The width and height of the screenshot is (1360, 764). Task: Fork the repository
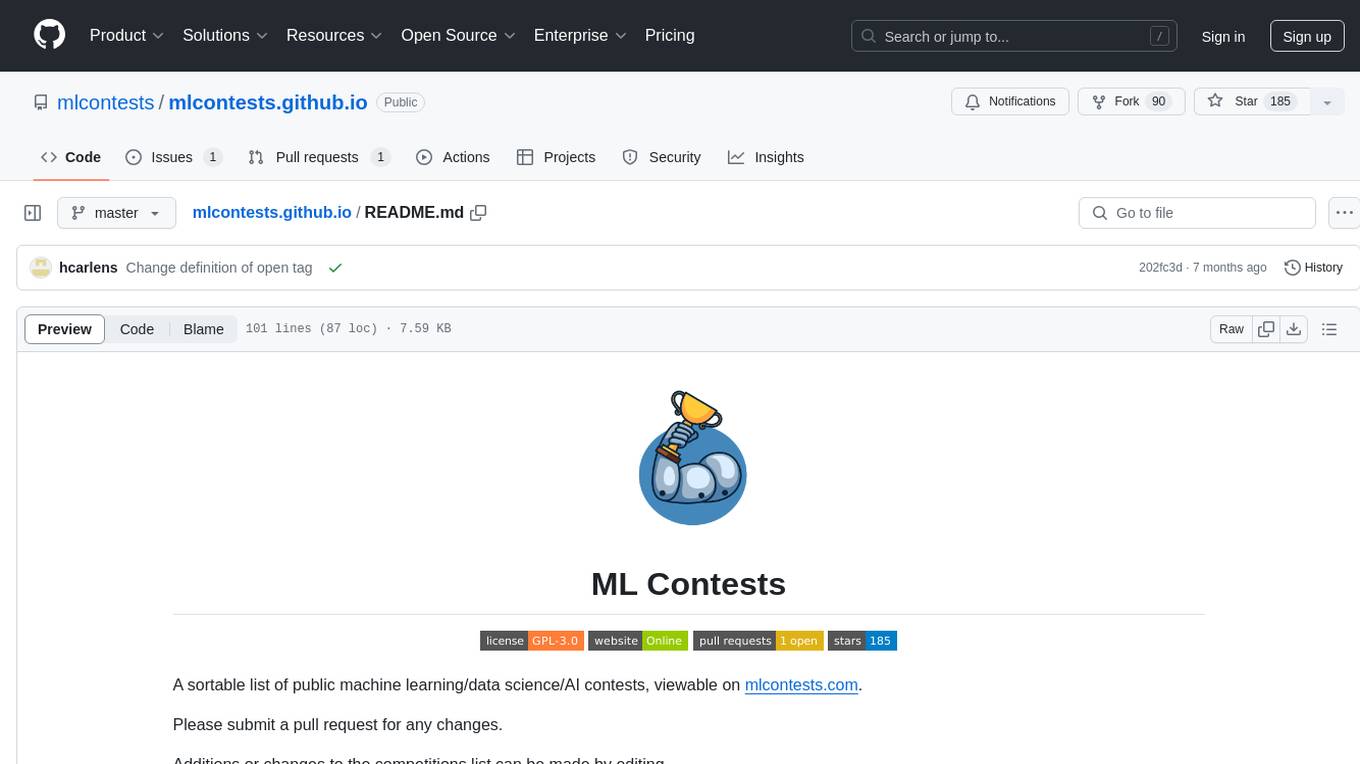coord(1131,102)
